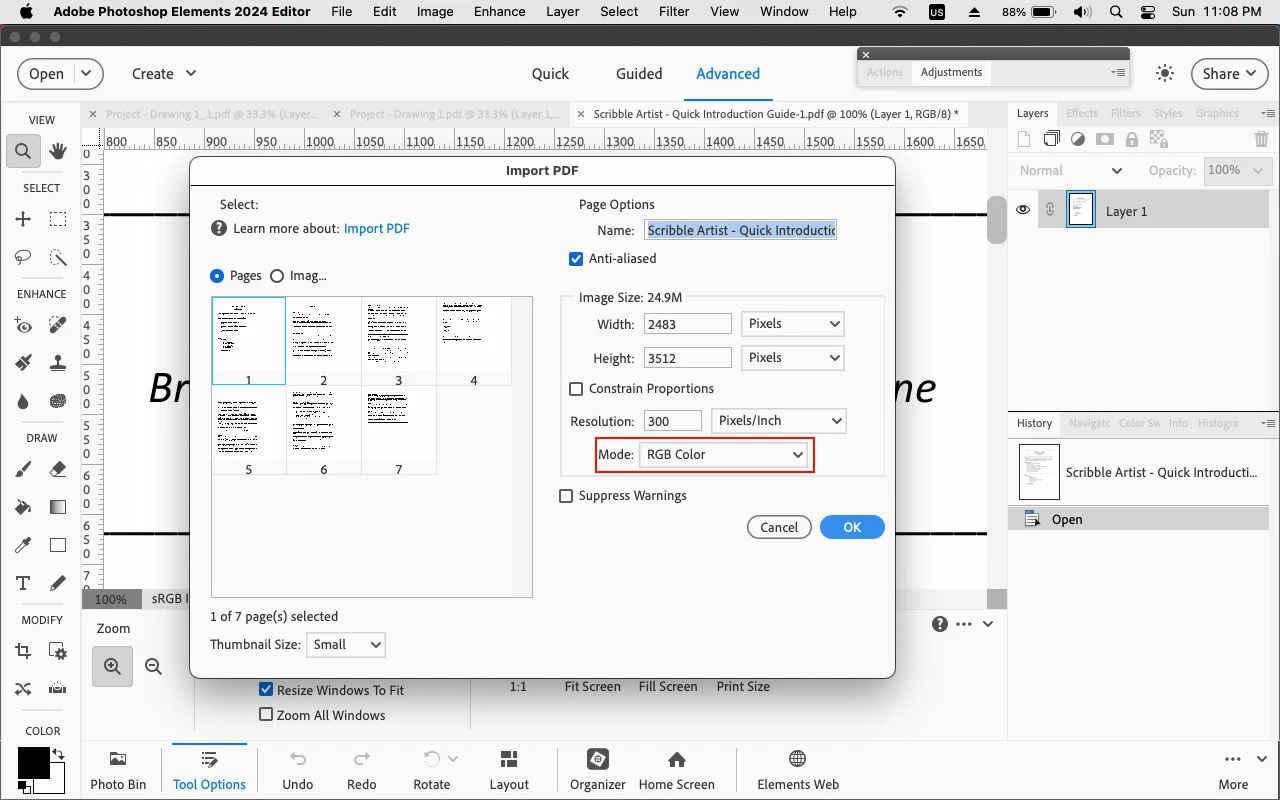The image size is (1280, 800).
Task: Open the Thumbnail Size dropdown
Action: click(x=345, y=644)
